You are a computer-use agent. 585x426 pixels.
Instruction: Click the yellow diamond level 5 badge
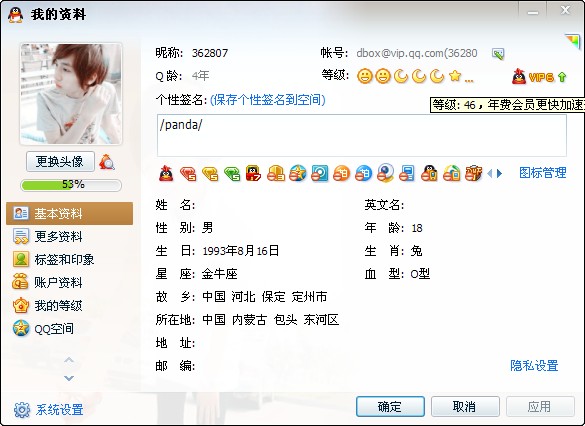[210, 173]
